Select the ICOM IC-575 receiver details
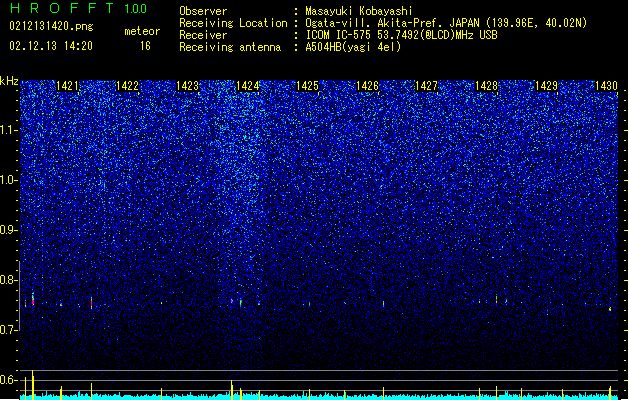The image size is (629, 400). pyautogui.click(x=401, y=35)
